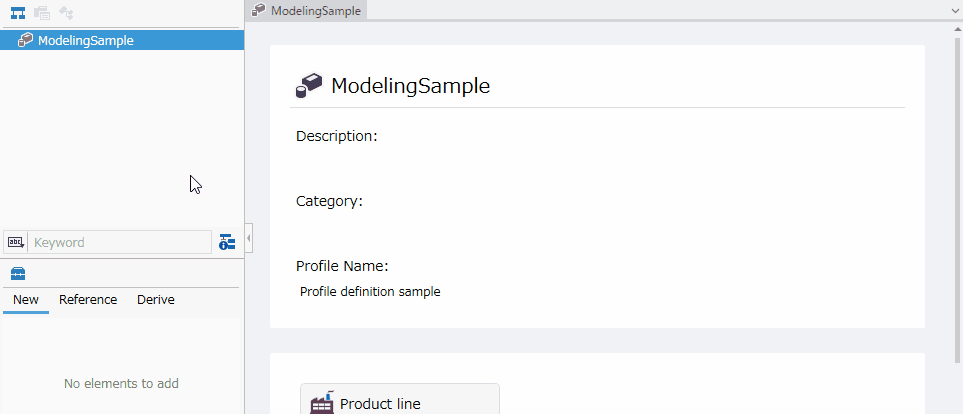Click the blue toolbox icon
The image size is (963, 414).
click(18, 274)
